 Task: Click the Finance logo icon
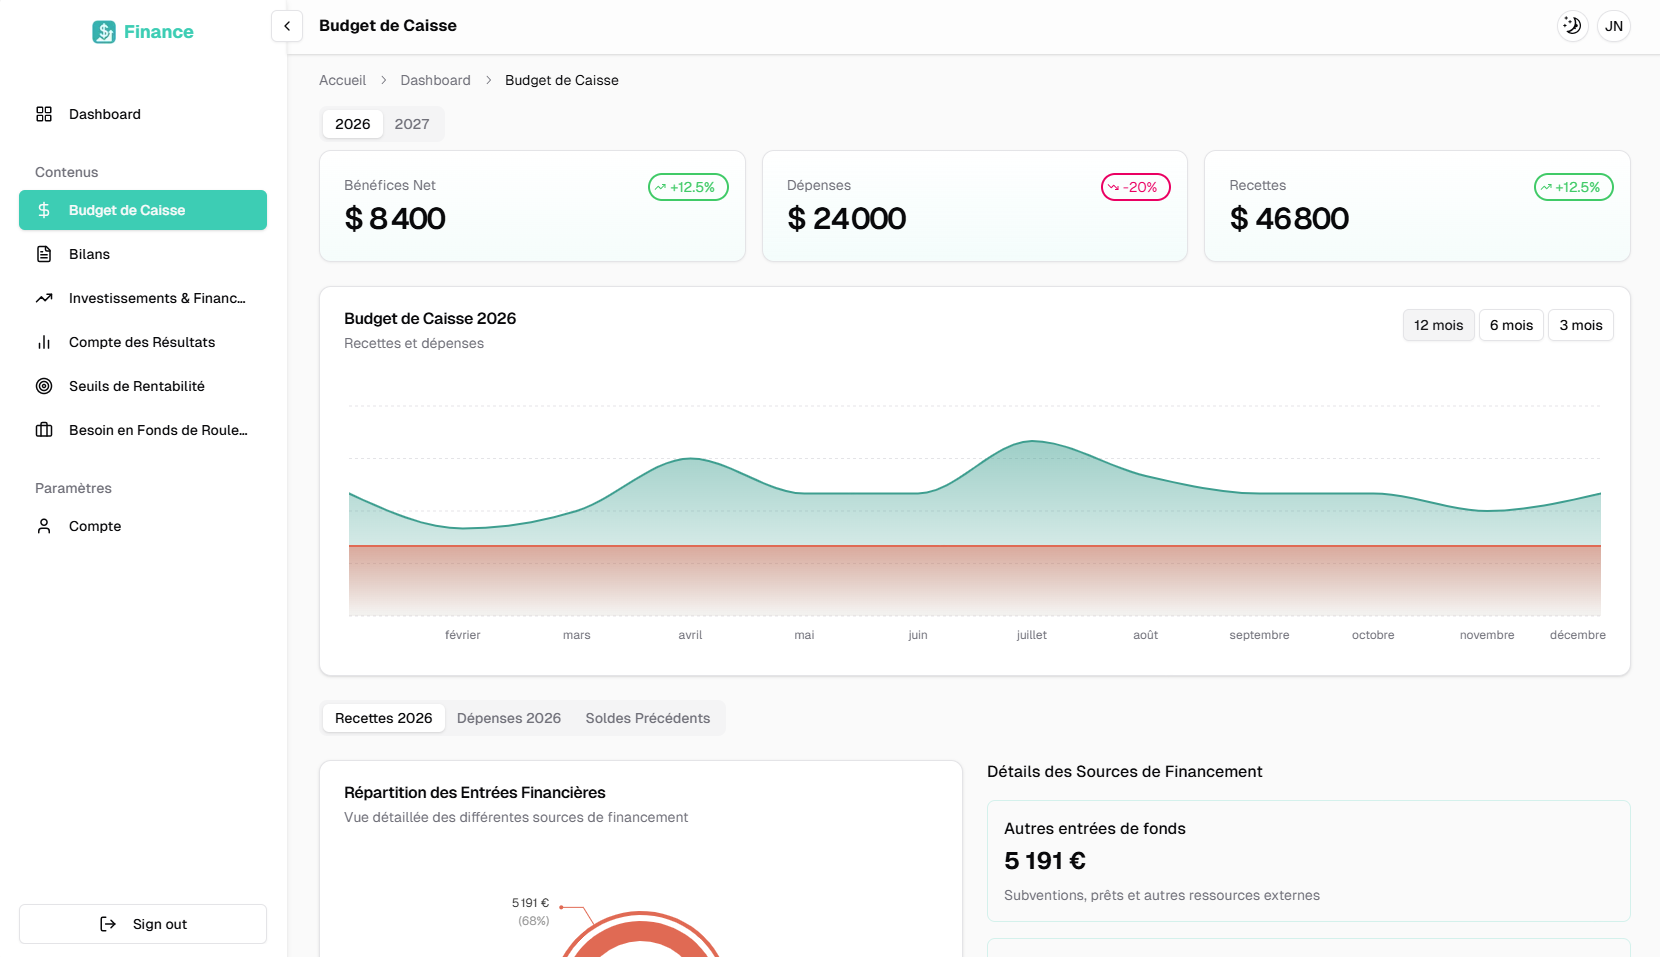(104, 32)
